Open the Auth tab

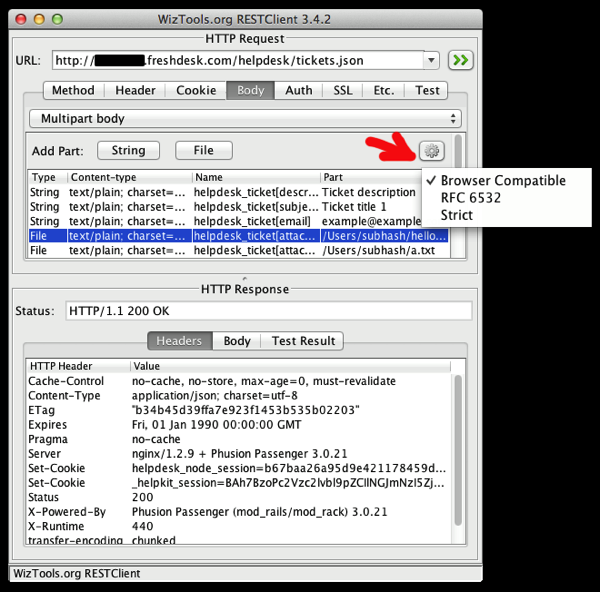click(x=299, y=90)
